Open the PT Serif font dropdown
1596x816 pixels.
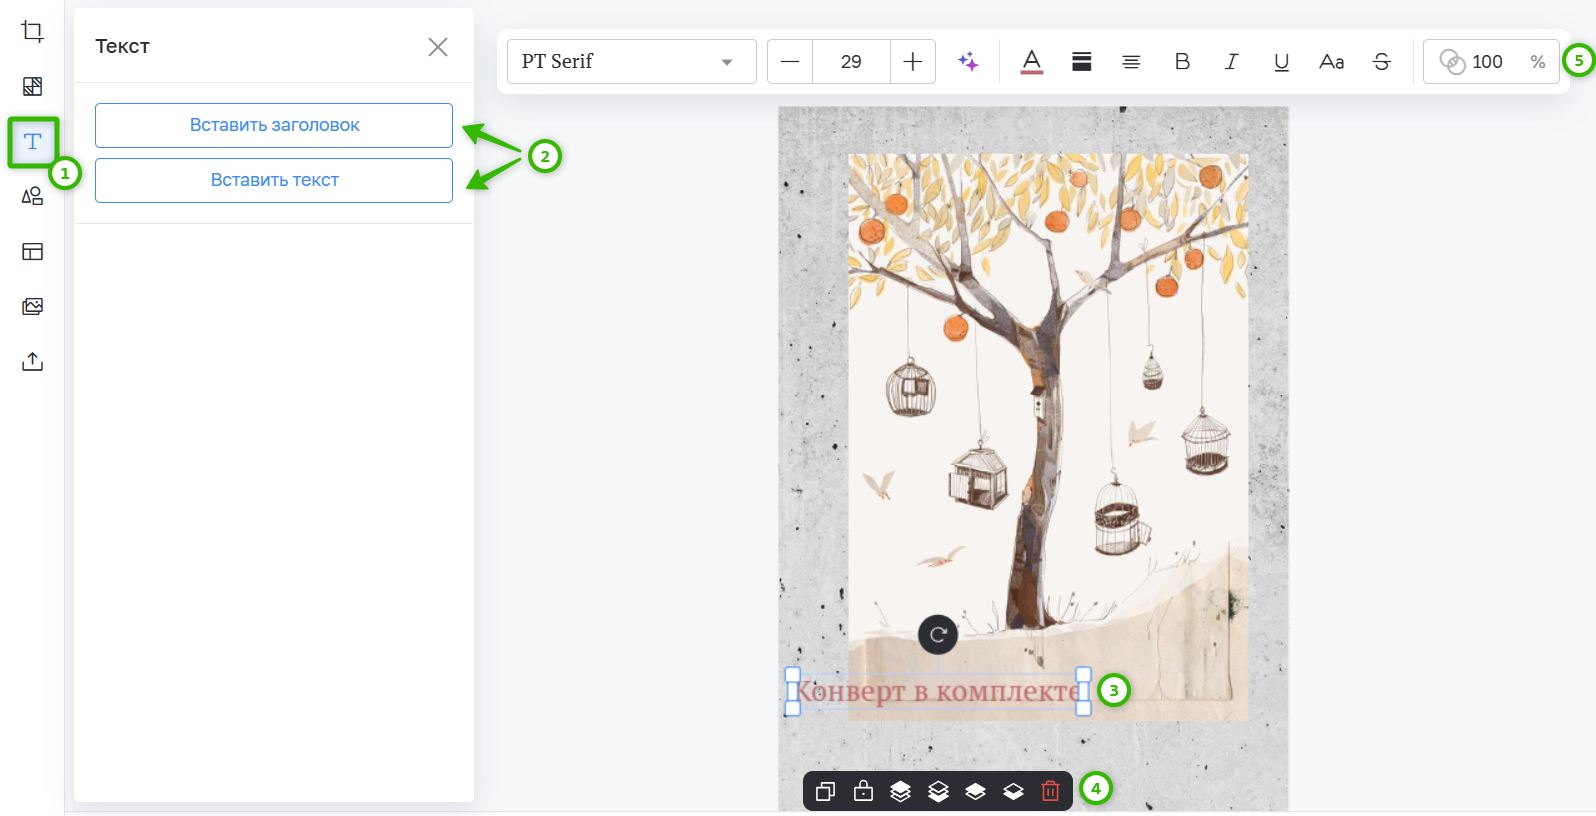632,62
